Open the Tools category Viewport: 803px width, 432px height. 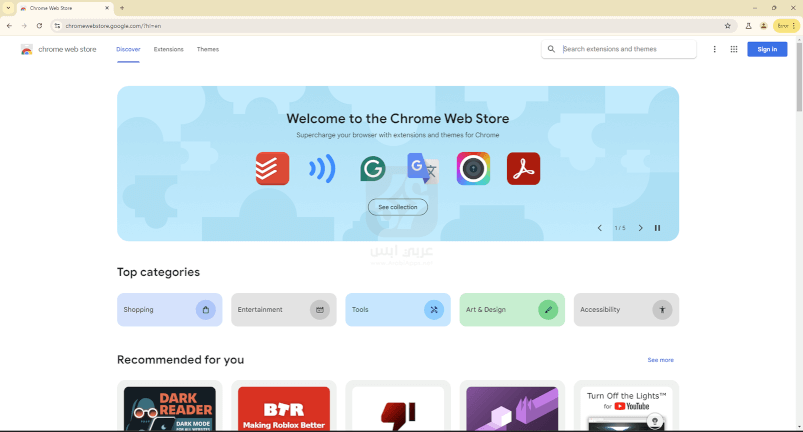398,310
